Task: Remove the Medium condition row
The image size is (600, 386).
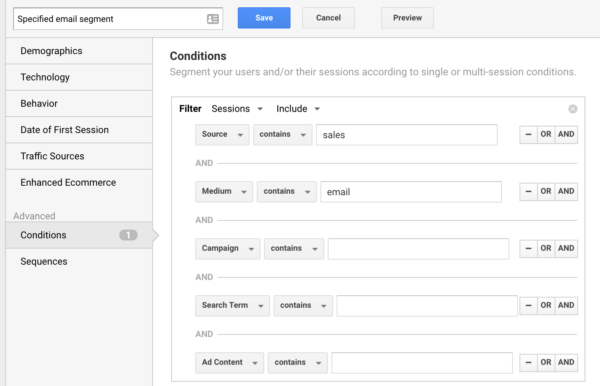Action: (x=528, y=192)
